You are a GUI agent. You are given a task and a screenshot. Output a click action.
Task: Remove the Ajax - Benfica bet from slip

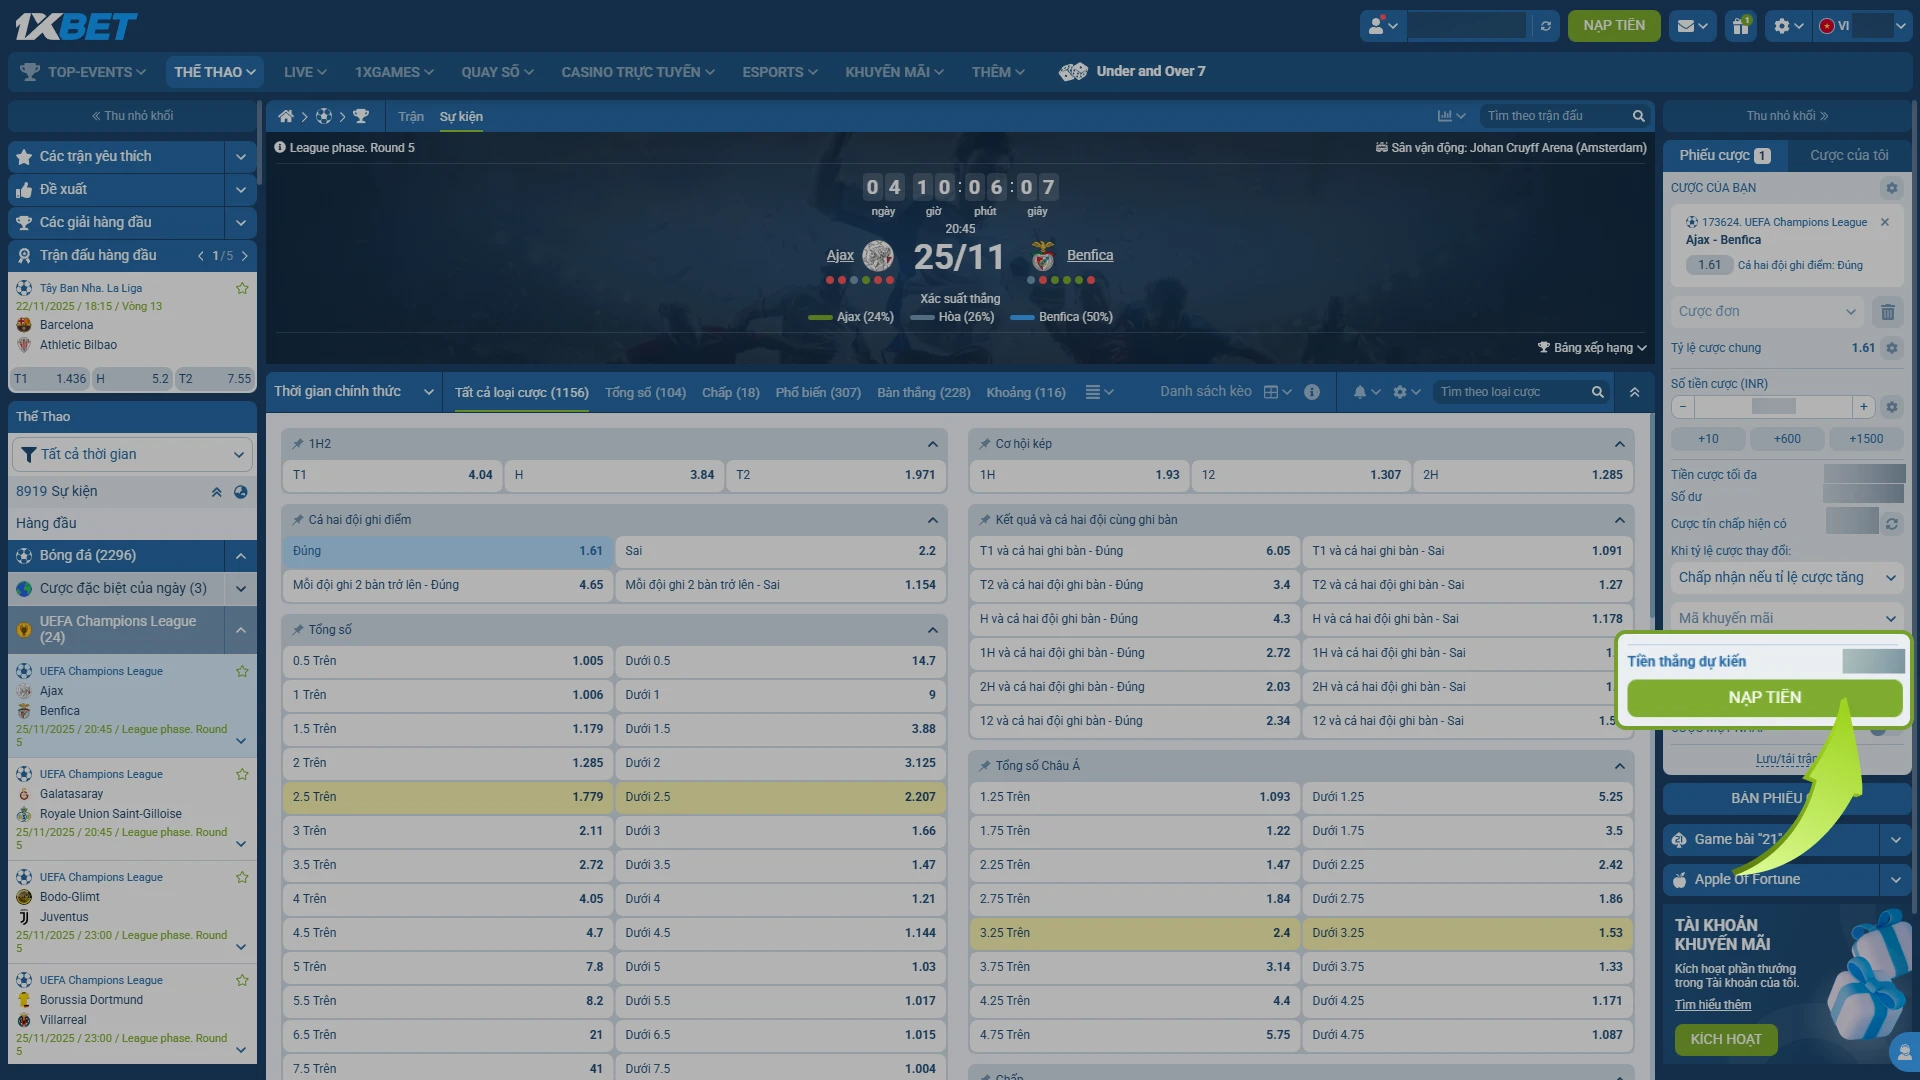click(1885, 222)
